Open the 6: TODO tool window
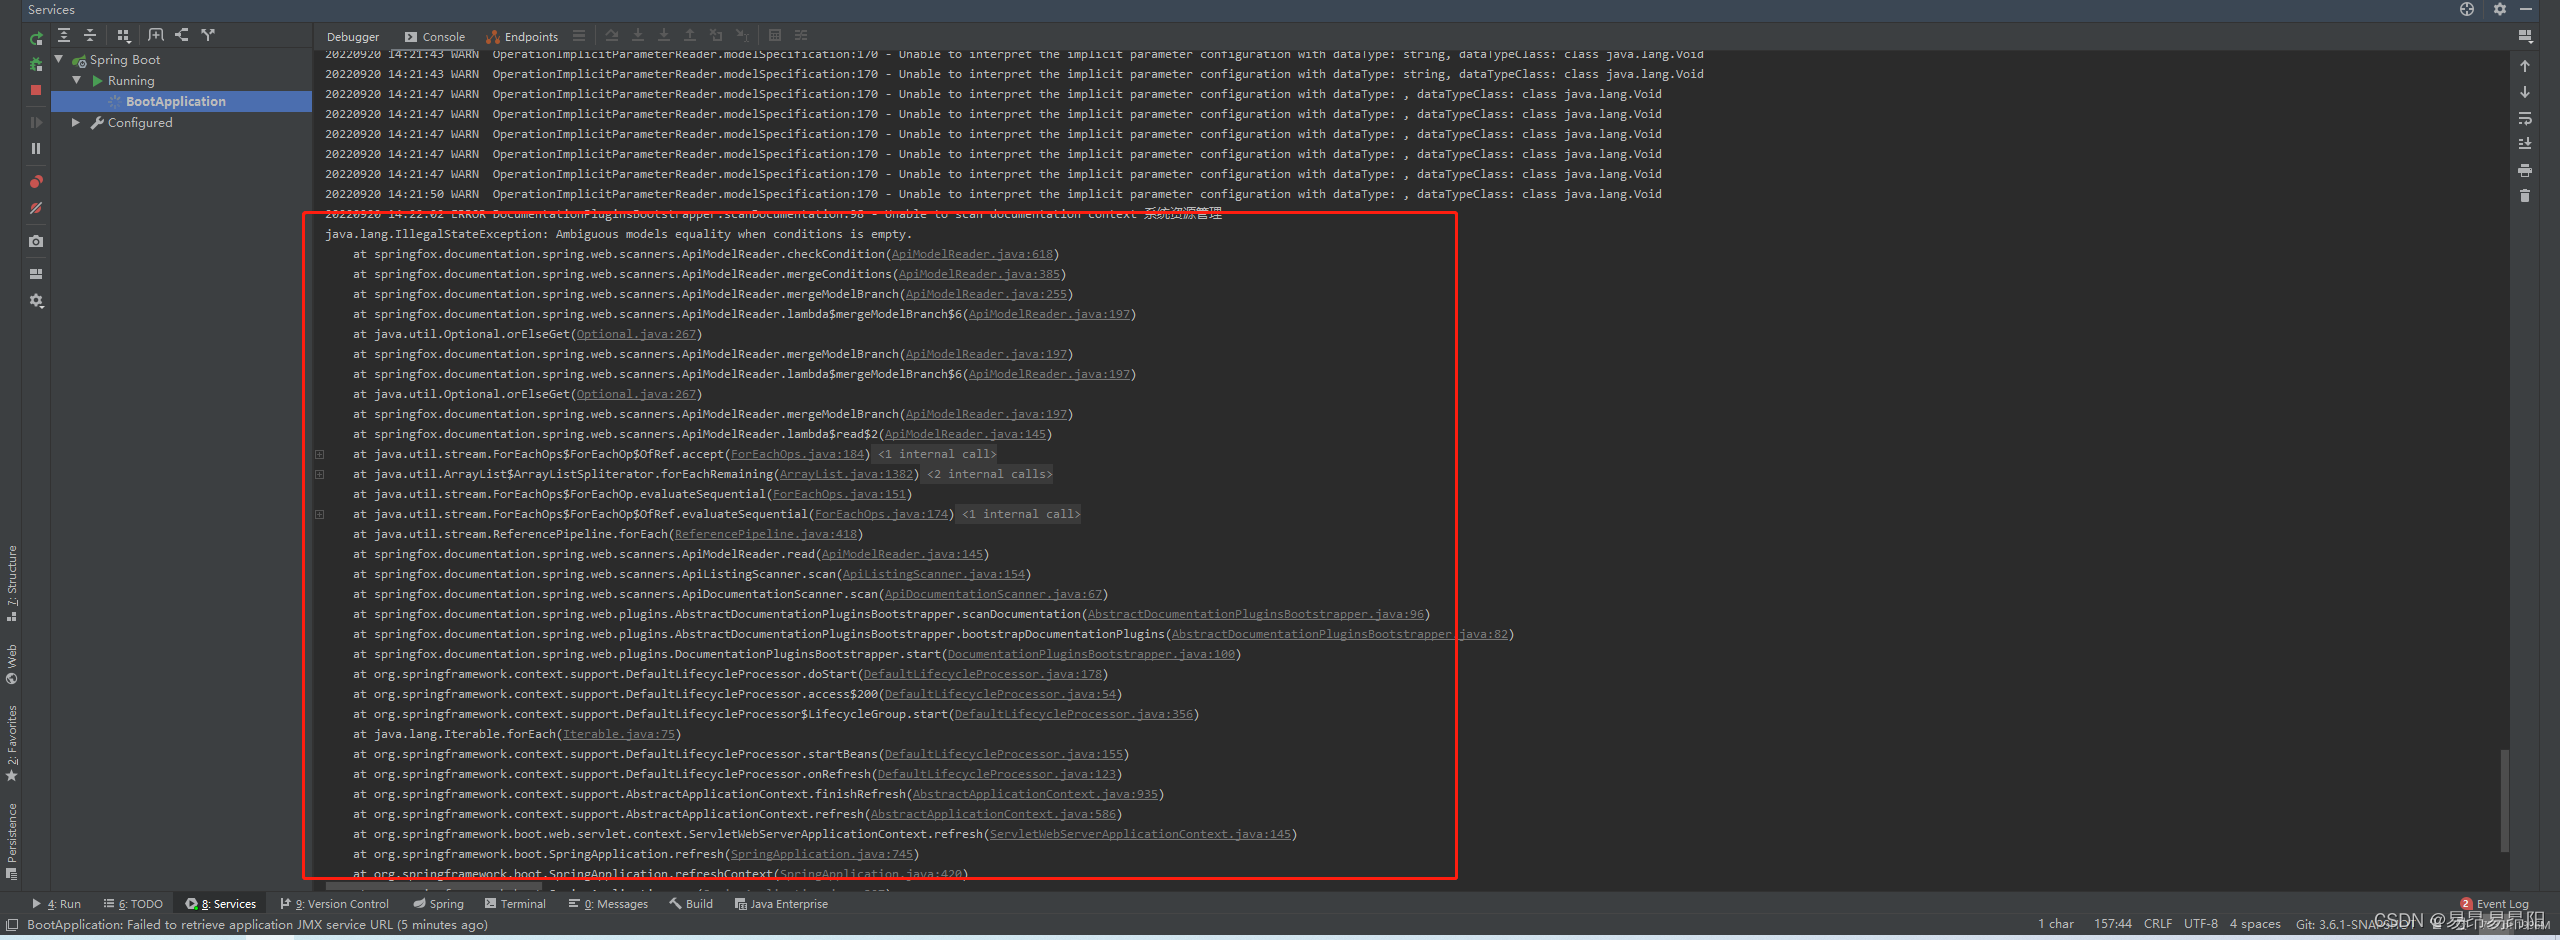The width and height of the screenshot is (2560, 940). coord(133,903)
